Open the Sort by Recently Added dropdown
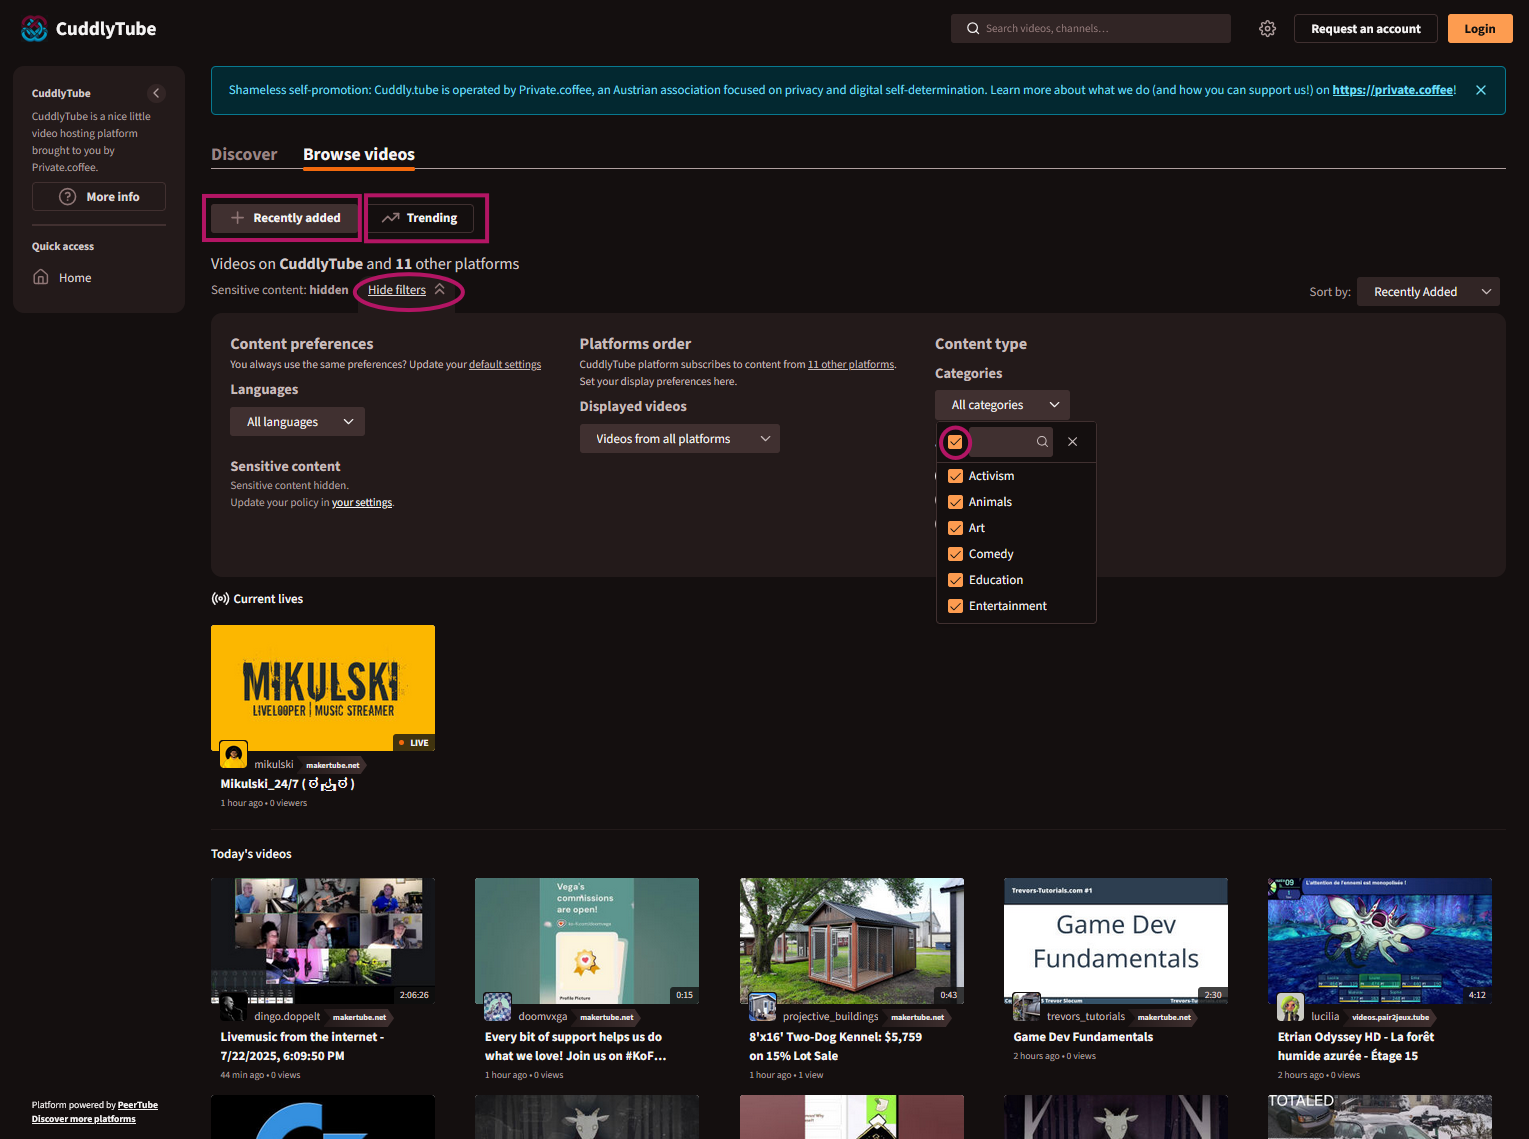This screenshot has height=1139, width=1529. click(1428, 292)
